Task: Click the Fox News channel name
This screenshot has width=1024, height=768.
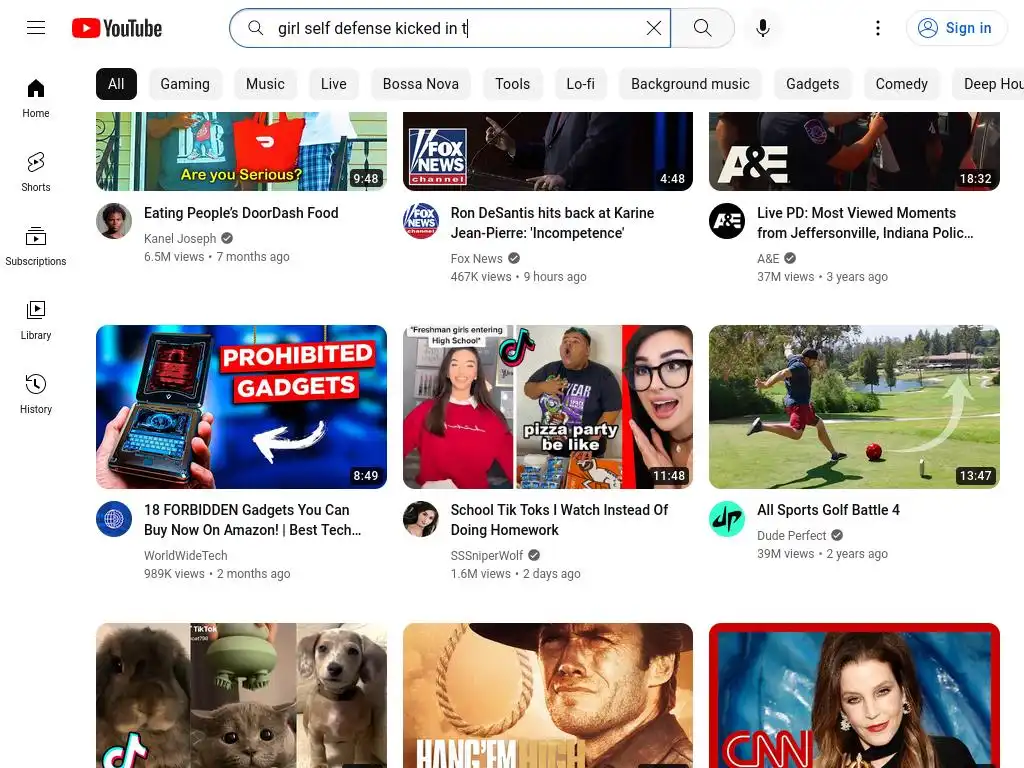Action: [x=477, y=259]
